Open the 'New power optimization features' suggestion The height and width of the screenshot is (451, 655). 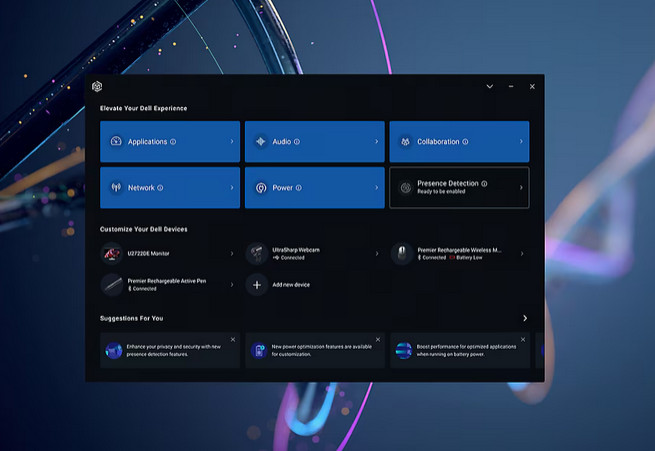pyautogui.click(x=315, y=350)
